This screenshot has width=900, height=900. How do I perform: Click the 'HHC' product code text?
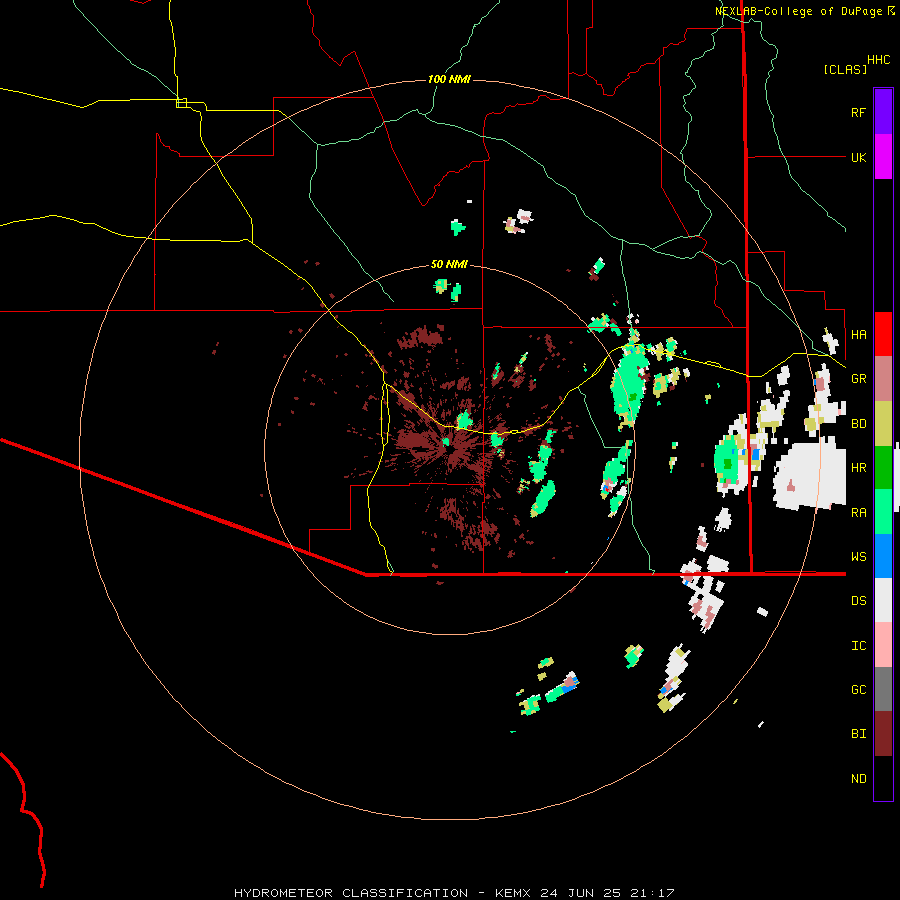pyautogui.click(x=879, y=60)
